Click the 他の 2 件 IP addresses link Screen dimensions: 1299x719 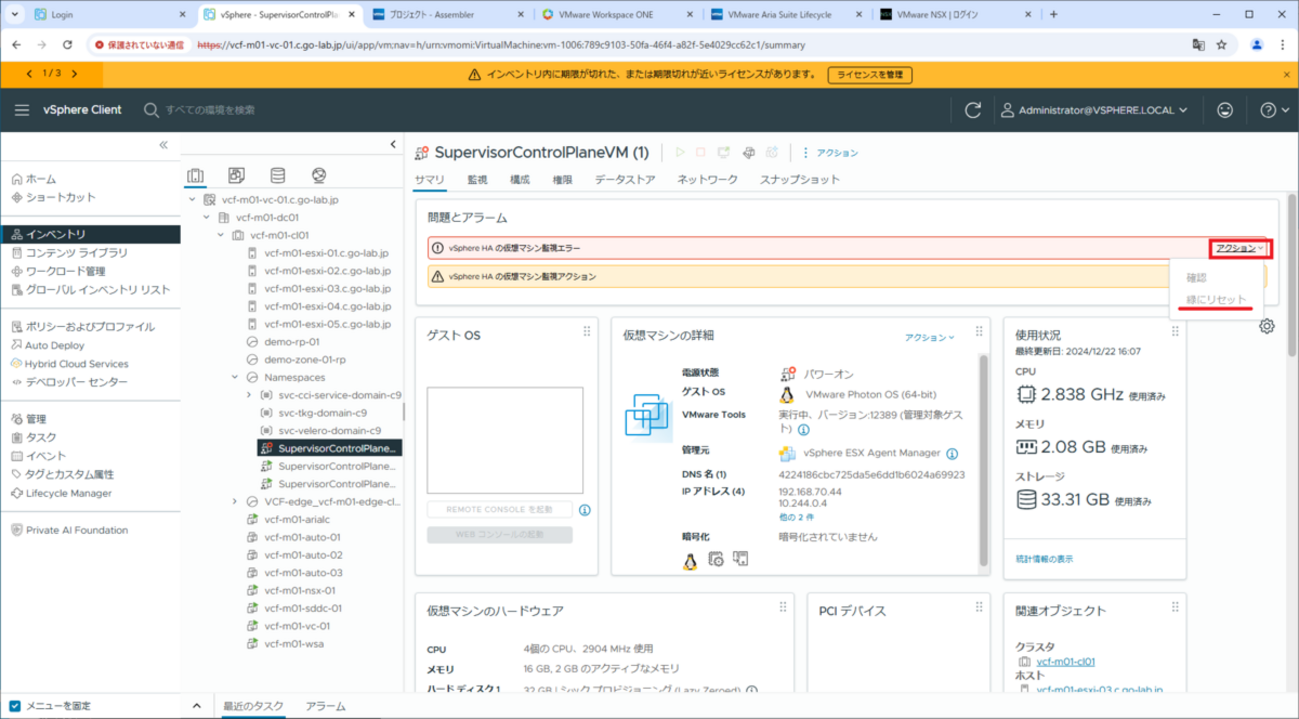pyautogui.click(x=796, y=517)
